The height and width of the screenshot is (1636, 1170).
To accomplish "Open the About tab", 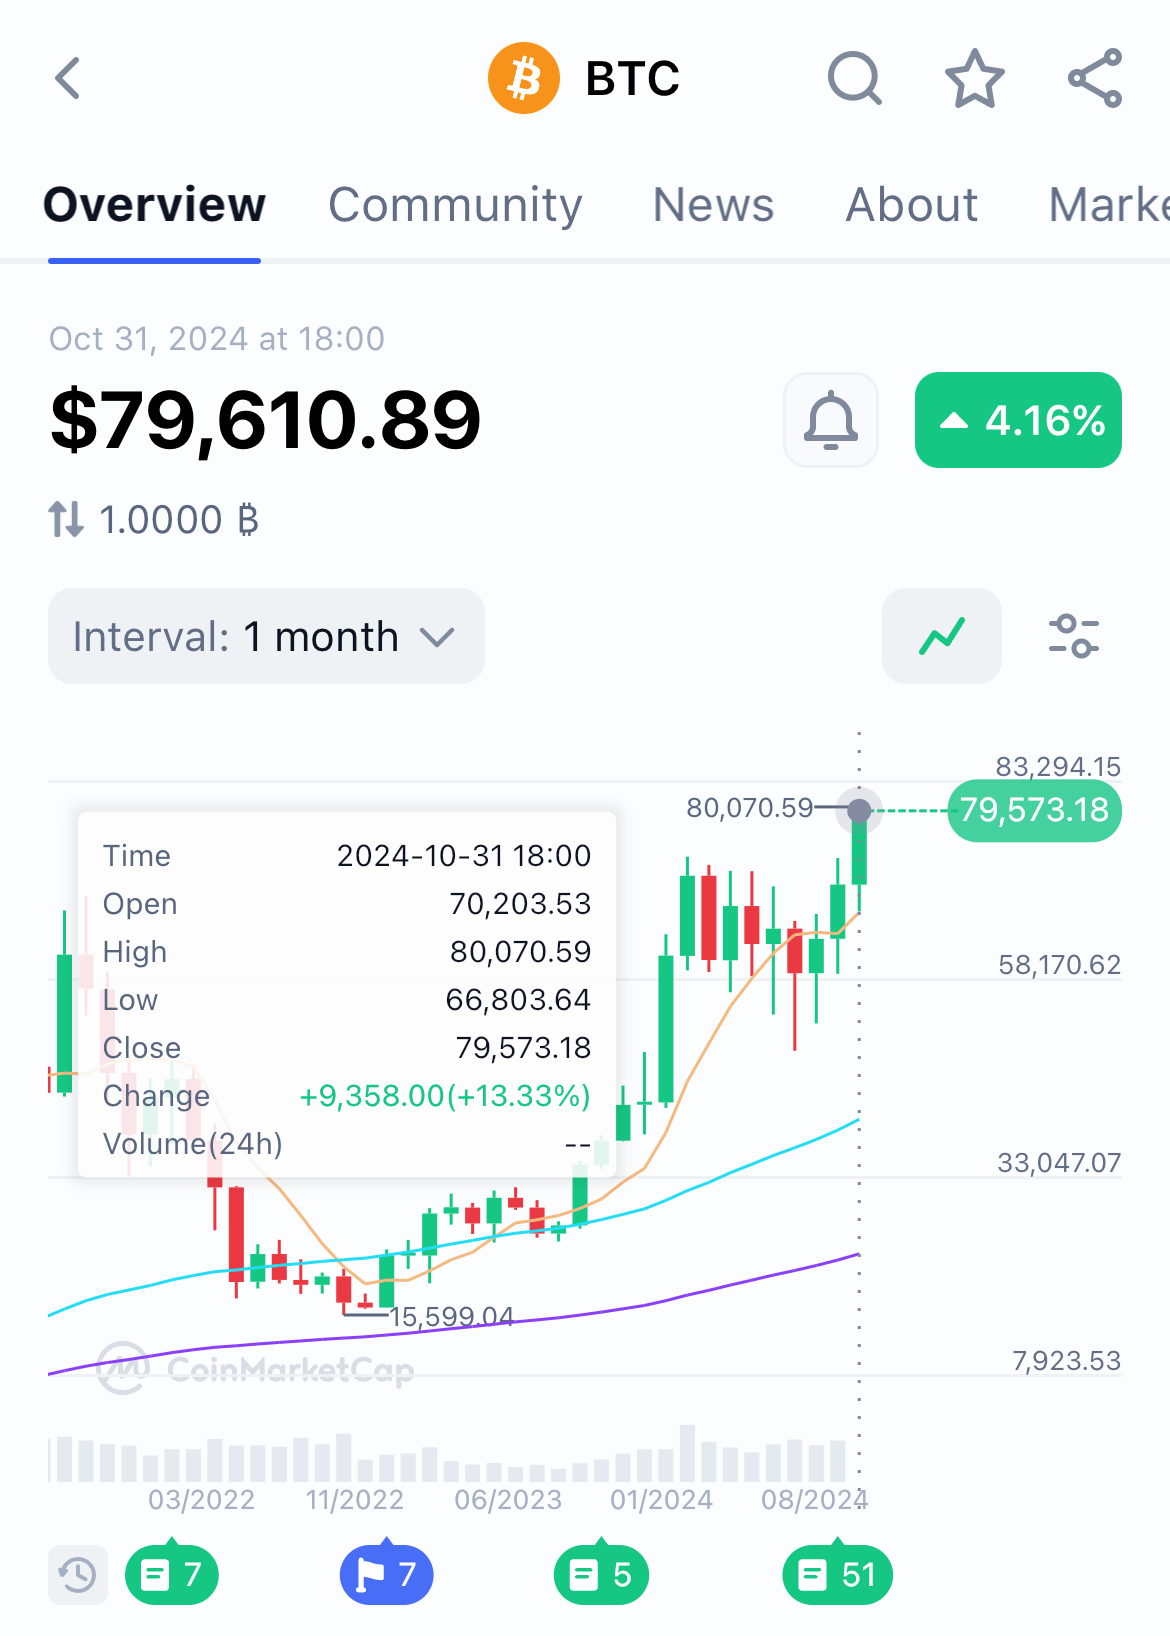I will click(x=912, y=205).
